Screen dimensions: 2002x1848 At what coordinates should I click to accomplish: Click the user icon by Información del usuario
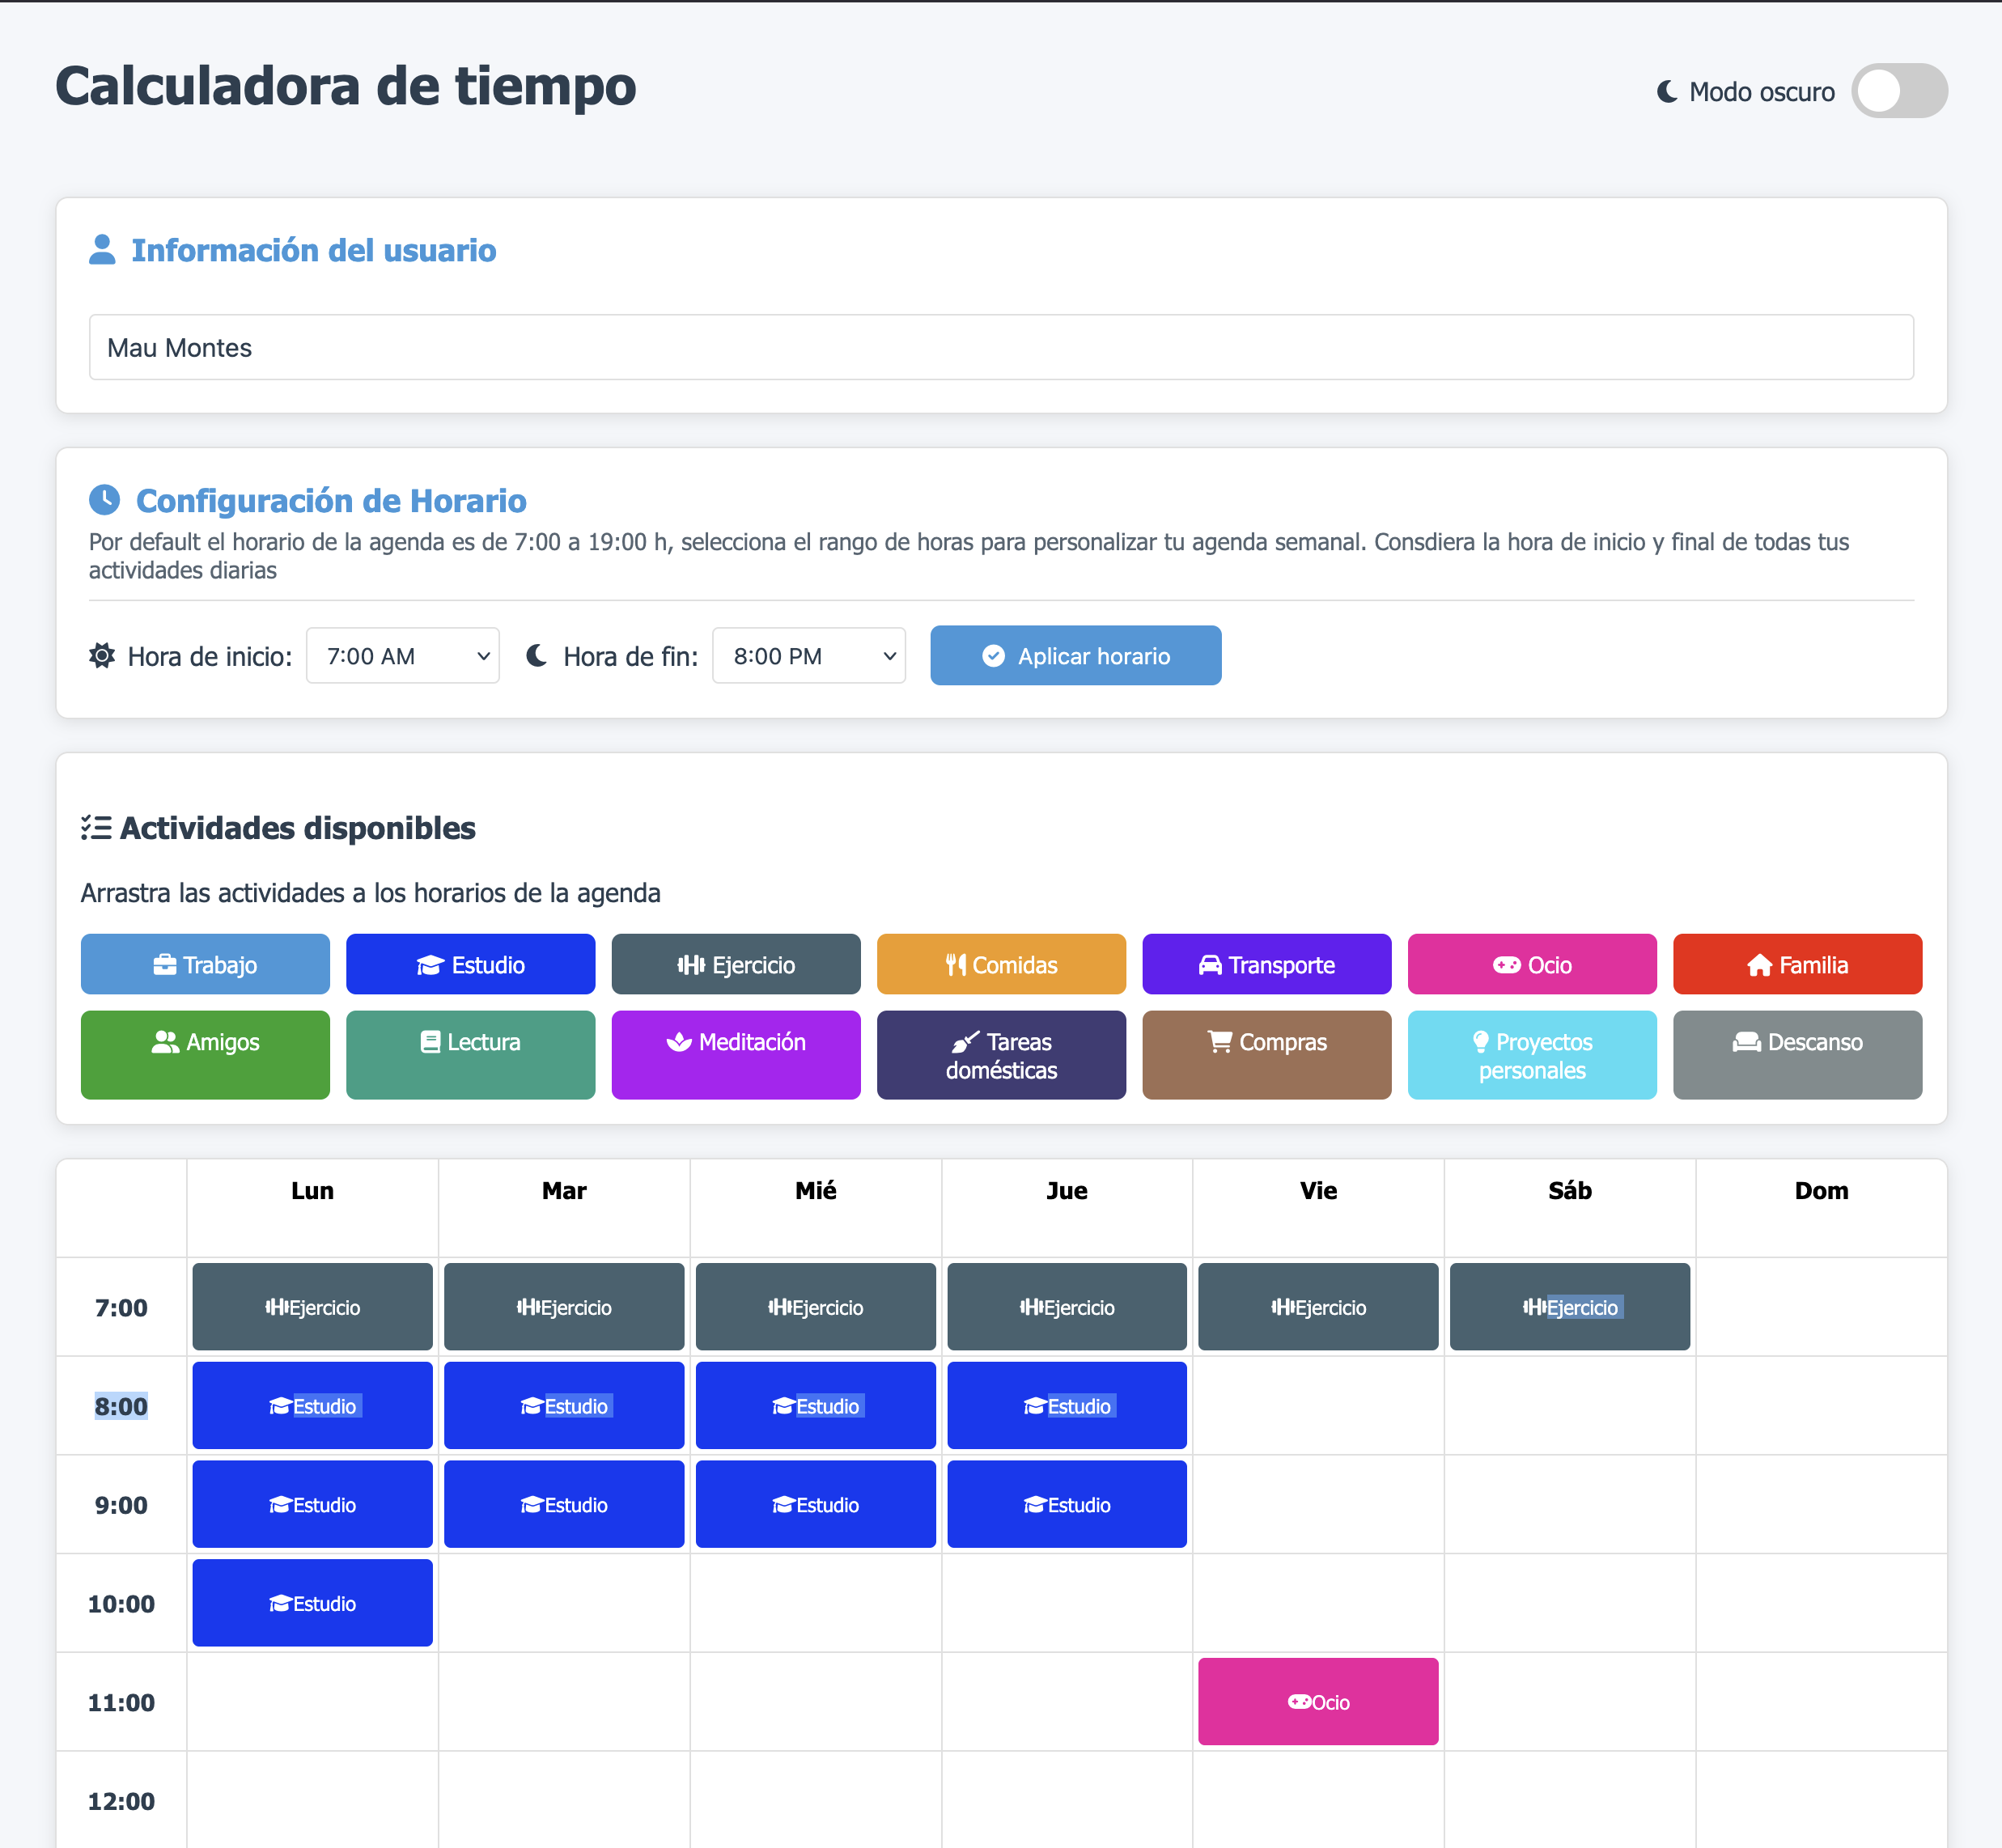102,250
